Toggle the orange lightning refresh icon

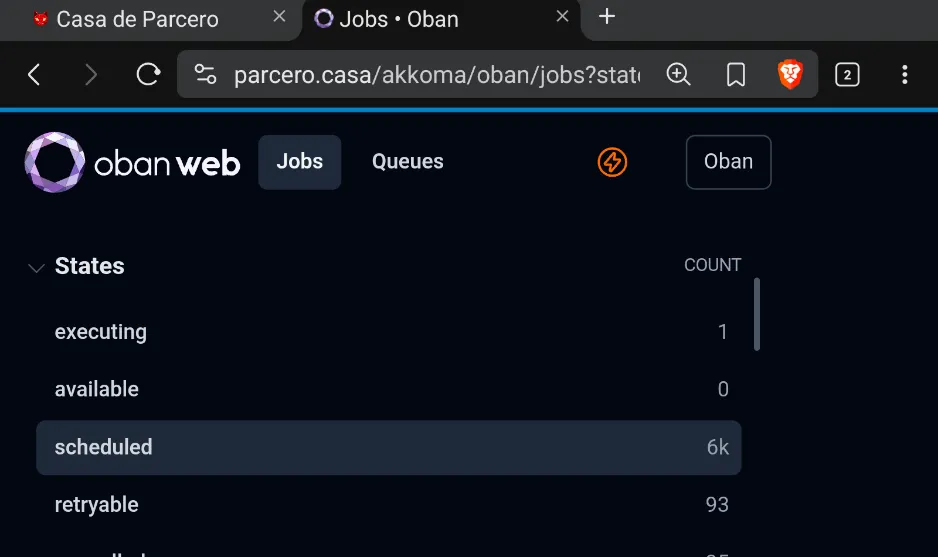coord(612,162)
